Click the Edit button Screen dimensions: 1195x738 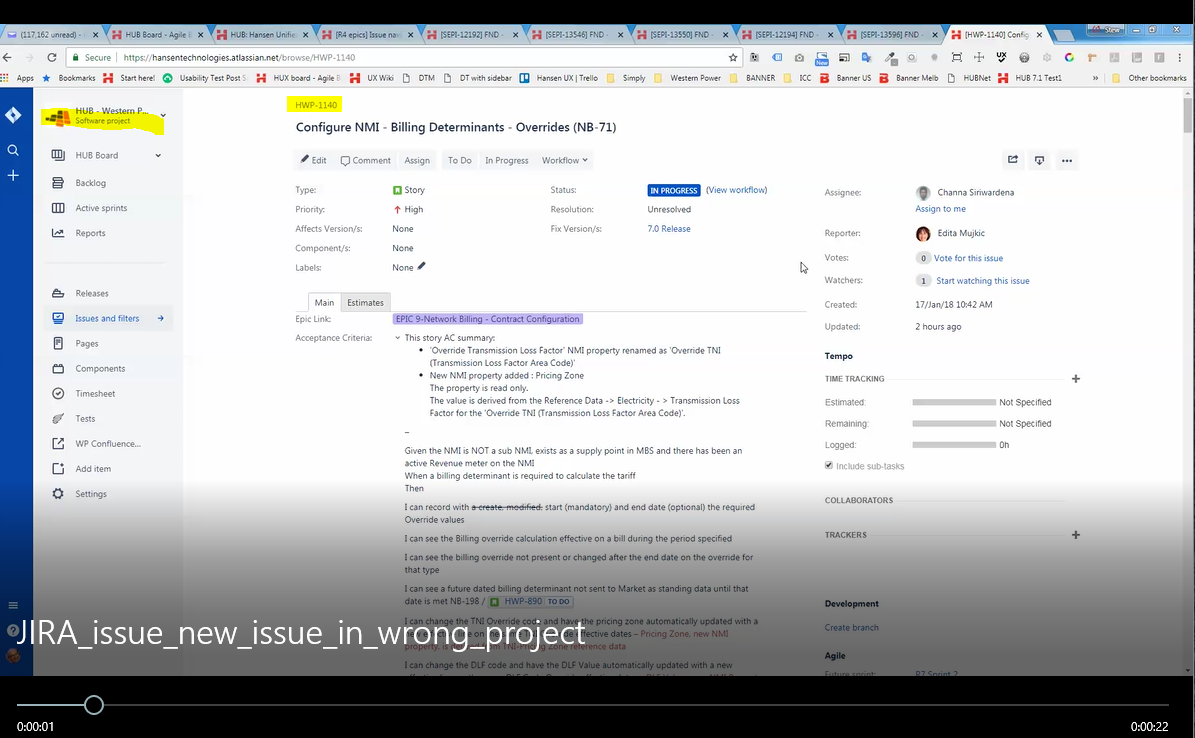(313, 160)
